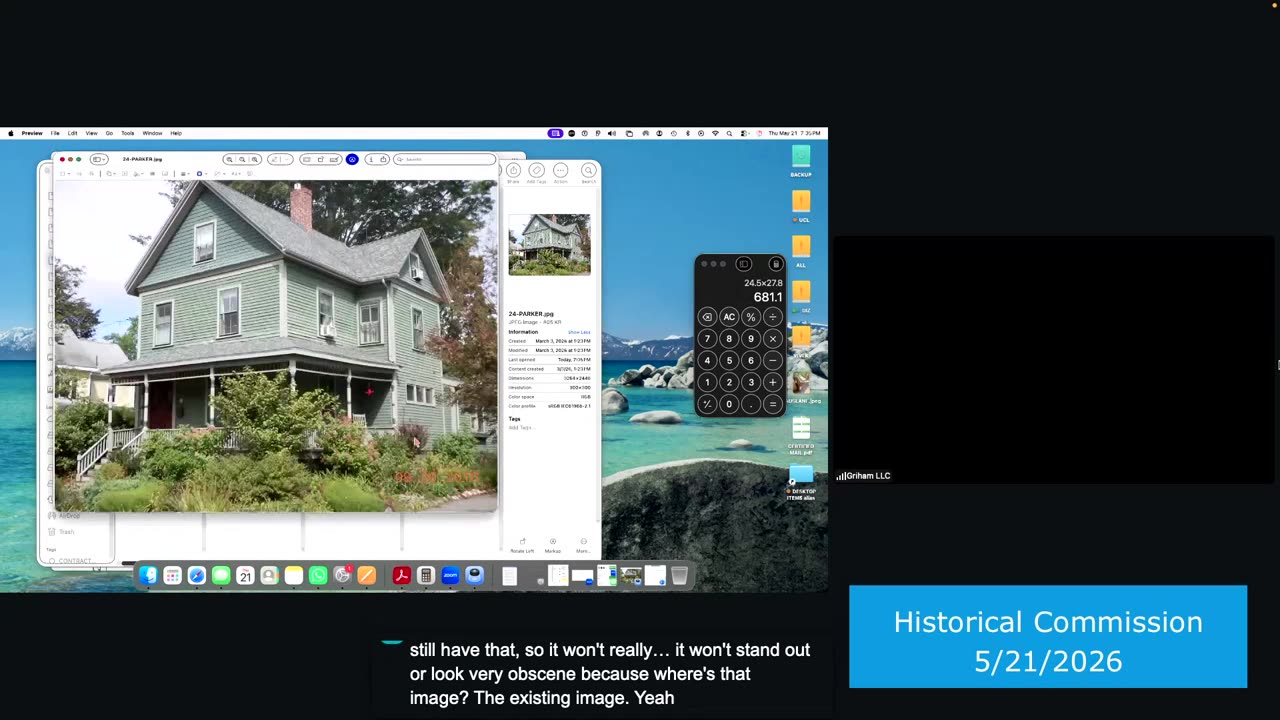
Task: Open the Apple menu
Action: coord(10,133)
